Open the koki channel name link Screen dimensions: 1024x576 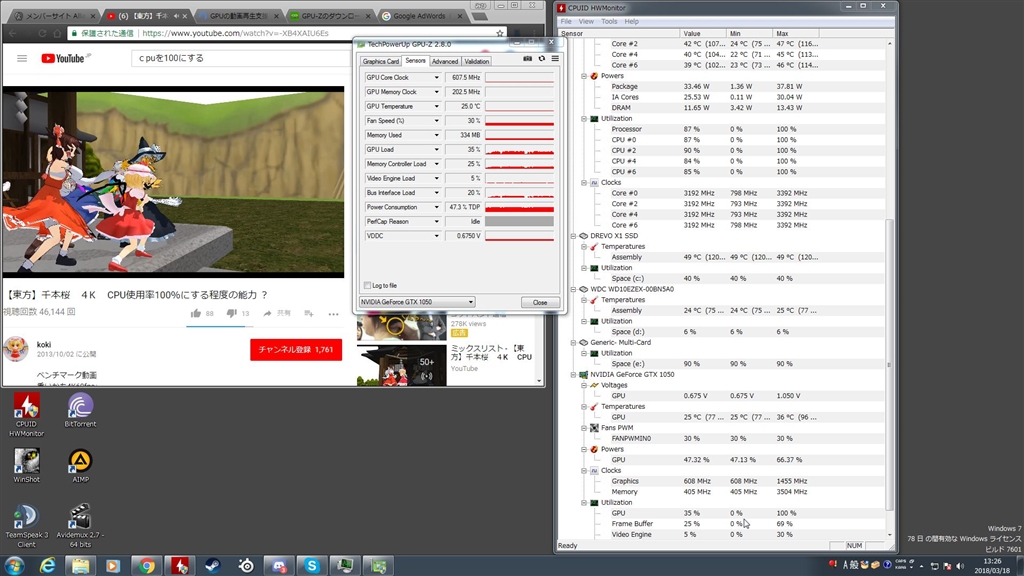pos(44,344)
